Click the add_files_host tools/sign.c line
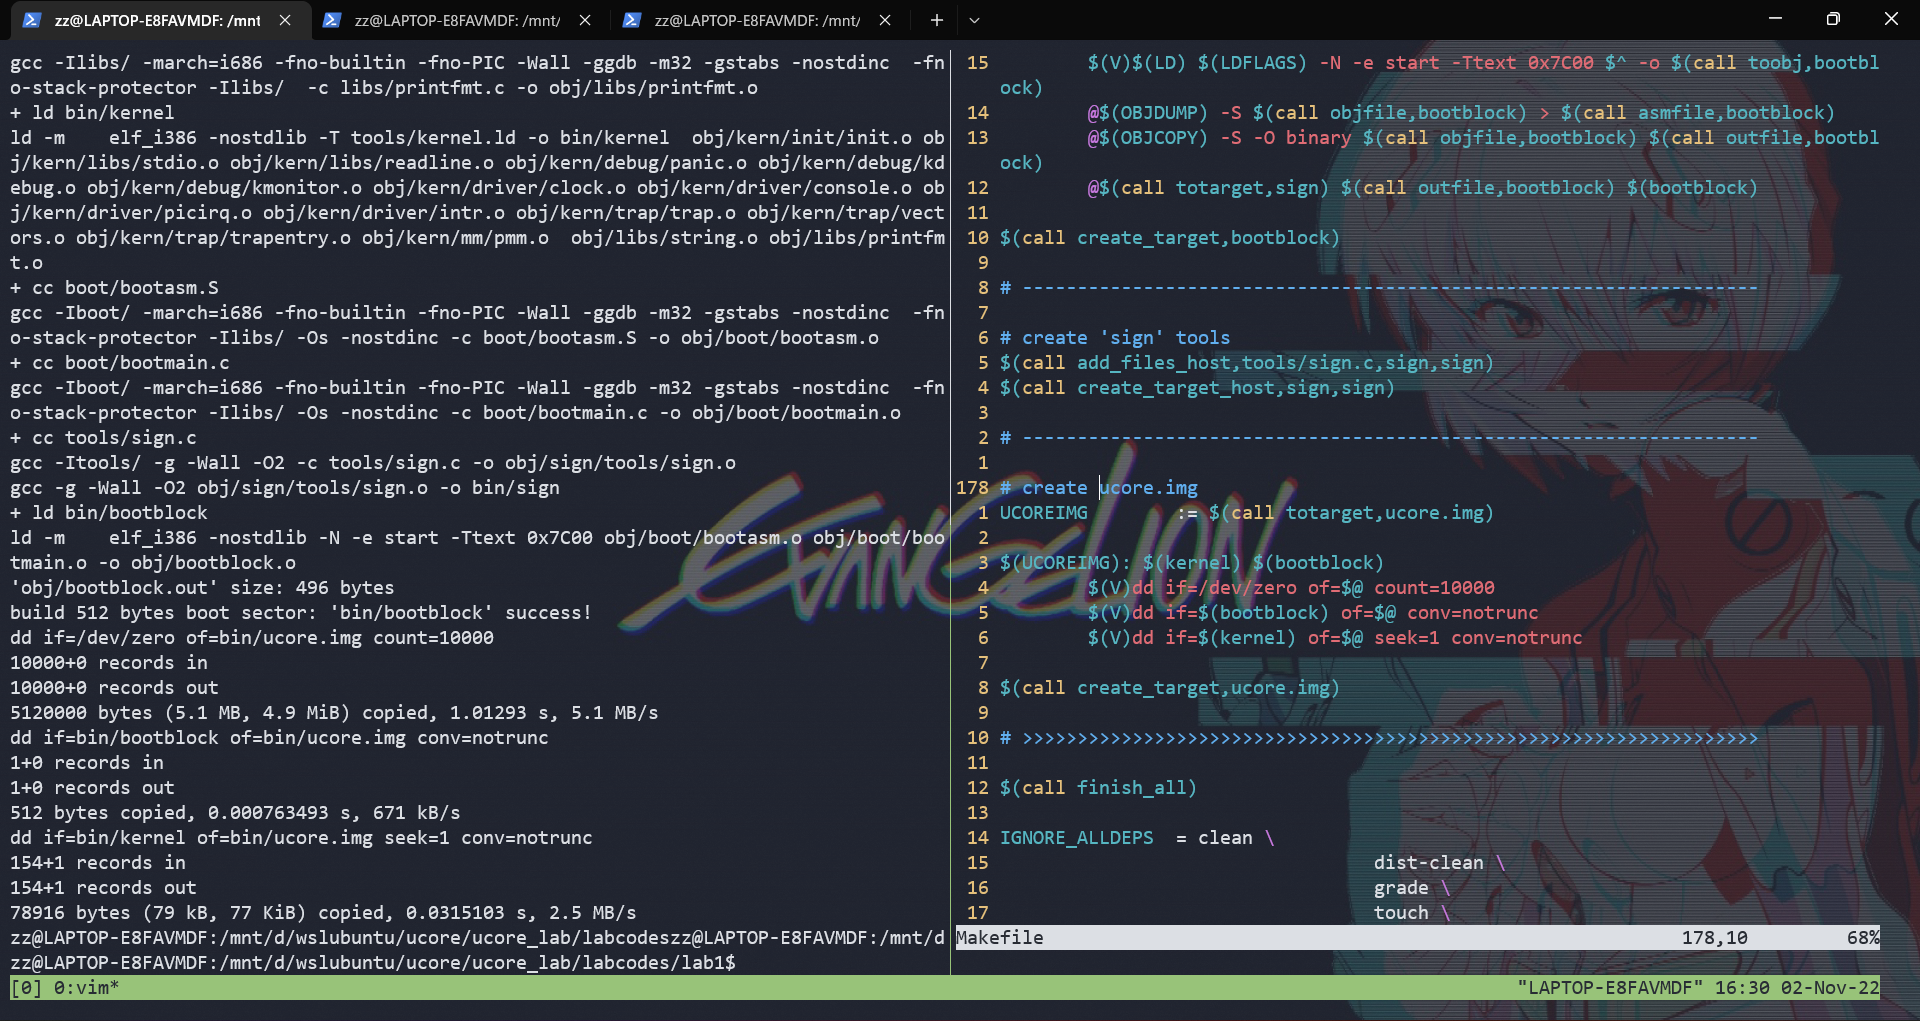 click(x=1246, y=363)
